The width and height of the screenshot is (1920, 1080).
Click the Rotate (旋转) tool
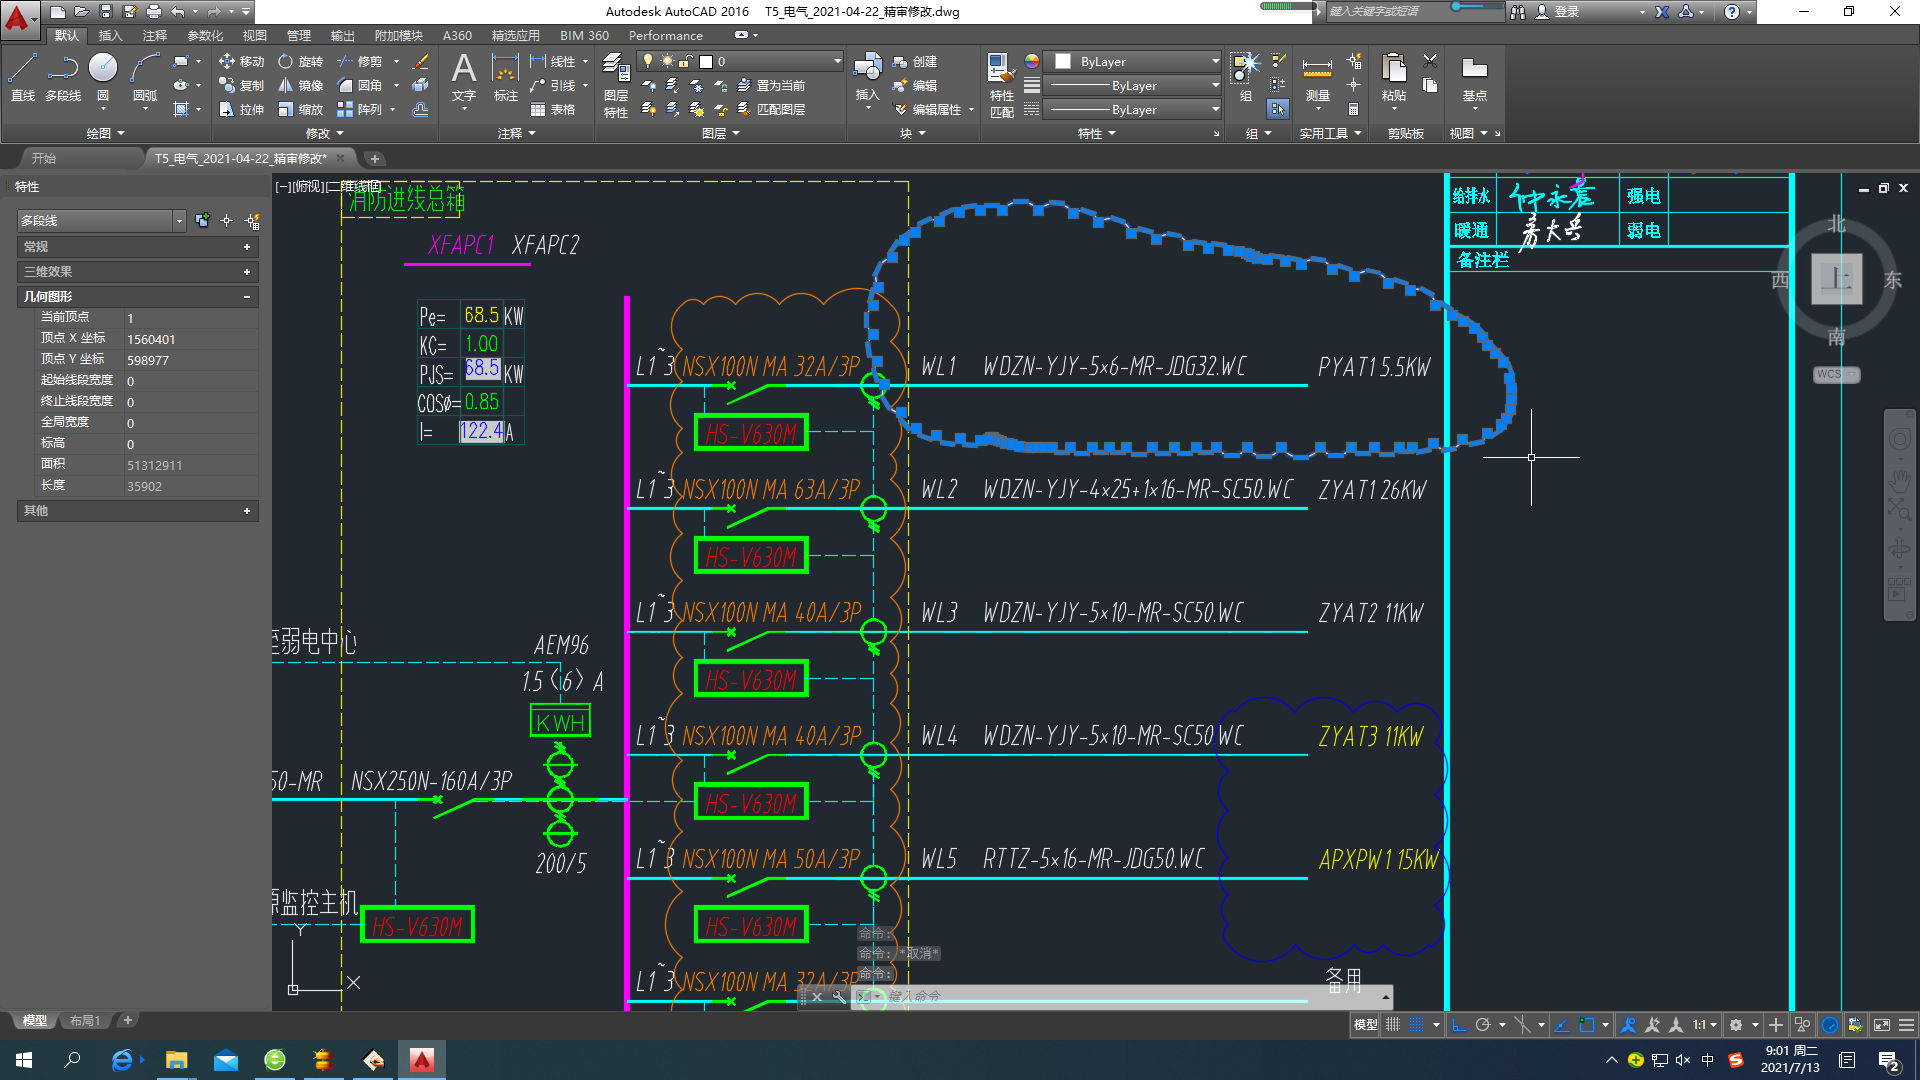pos(301,61)
